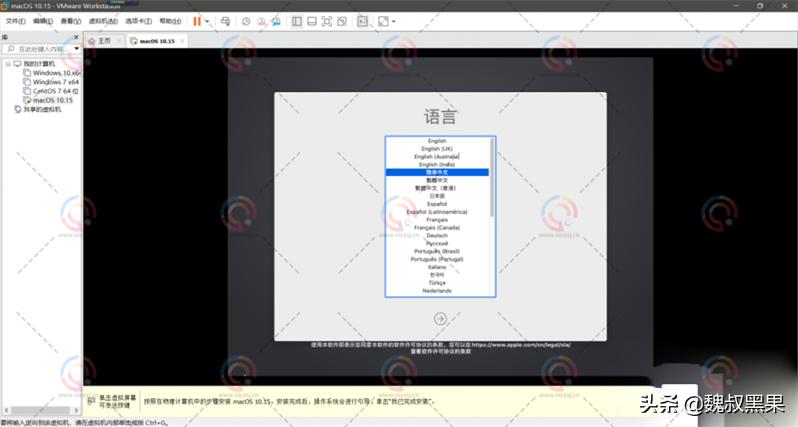The height and width of the screenshot is (427, 798).
Task: Close the macOS 10.15 tab
Action: coord(182,41)
